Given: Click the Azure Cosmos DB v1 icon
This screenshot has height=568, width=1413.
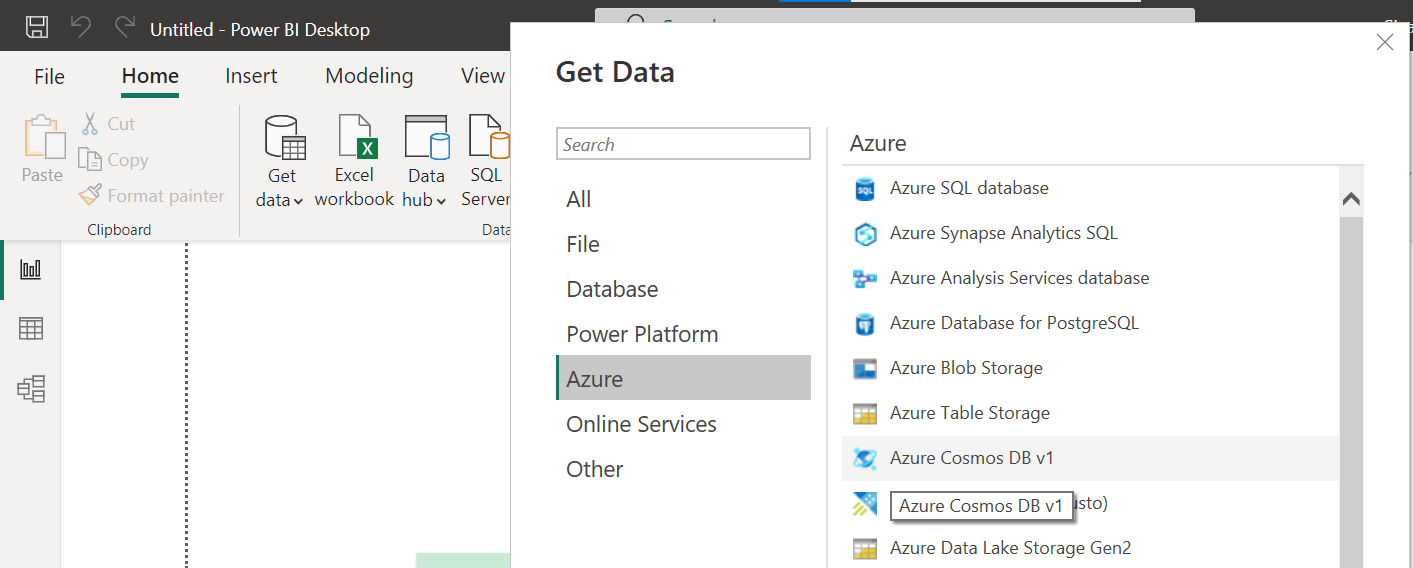Looking at the screenshot, I should point(865,459).
